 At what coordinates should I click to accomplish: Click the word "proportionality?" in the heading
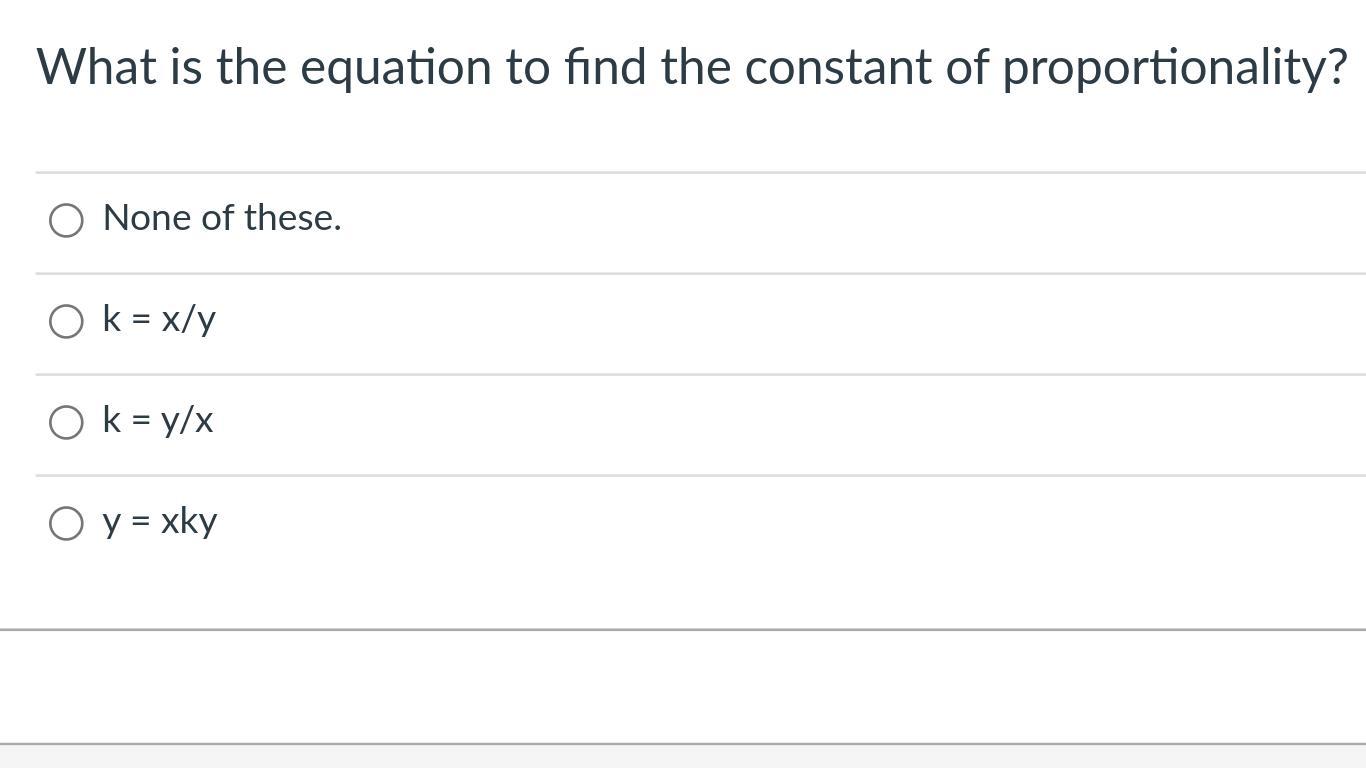pyautogui.click(x=1175, y=68)
